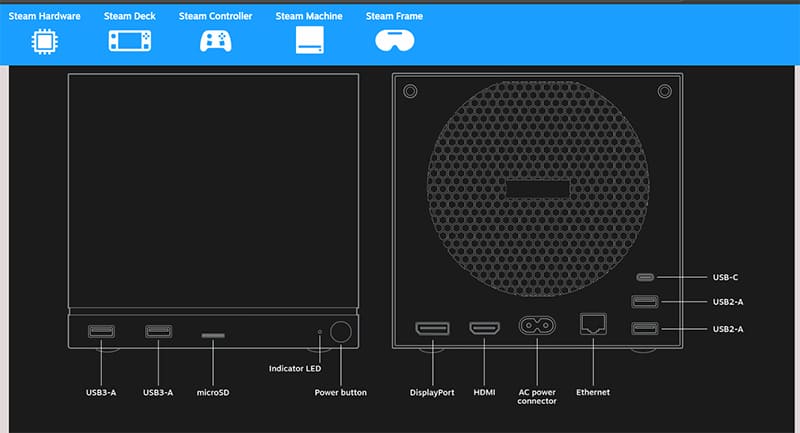Choose the Steam Machine box icon
Viewport: 800px width, 433px height.
310,40
